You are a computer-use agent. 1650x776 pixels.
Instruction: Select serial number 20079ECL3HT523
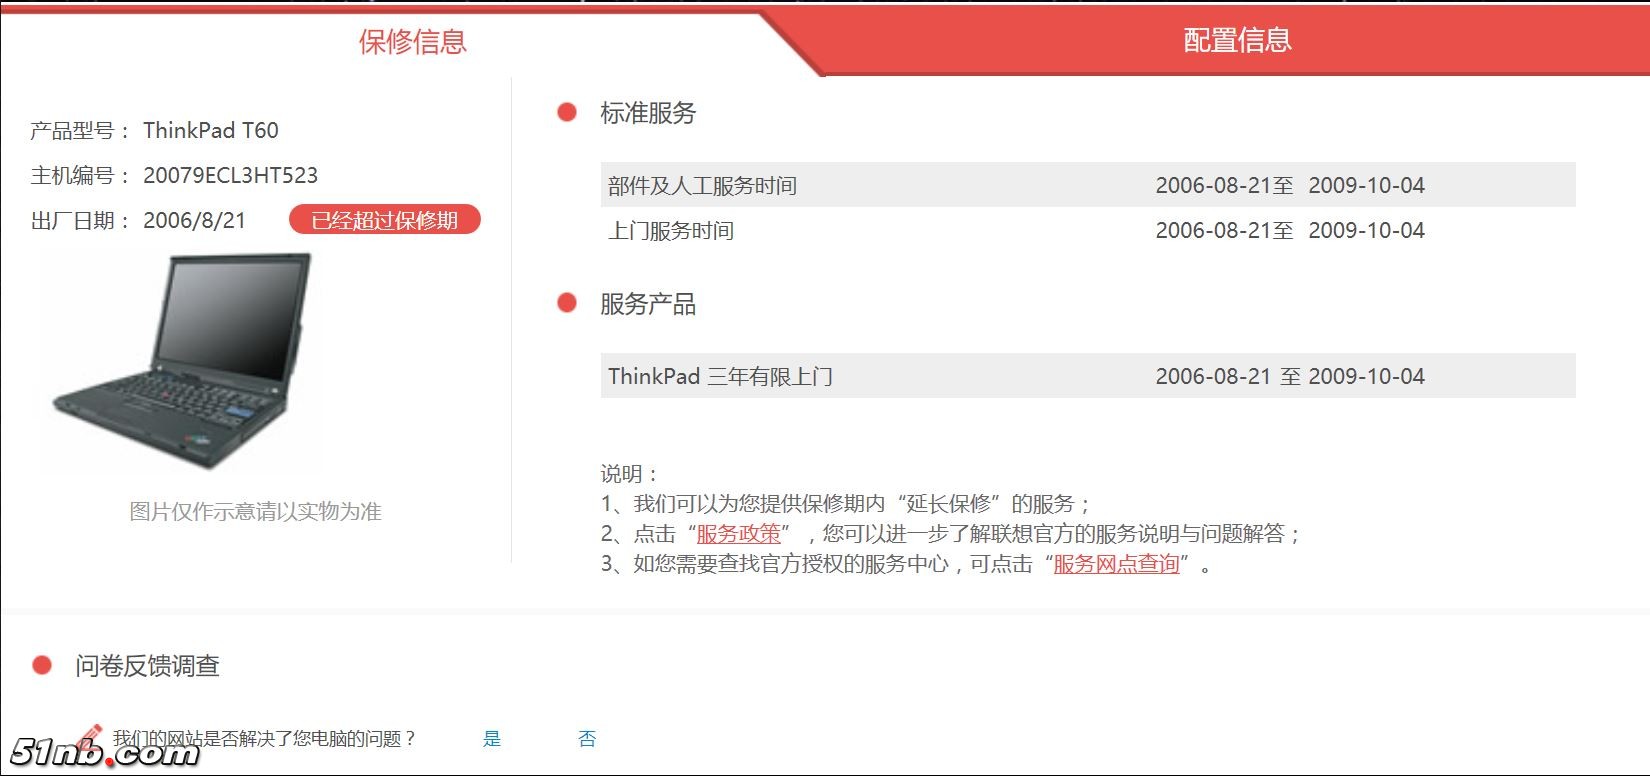(231, 175)
